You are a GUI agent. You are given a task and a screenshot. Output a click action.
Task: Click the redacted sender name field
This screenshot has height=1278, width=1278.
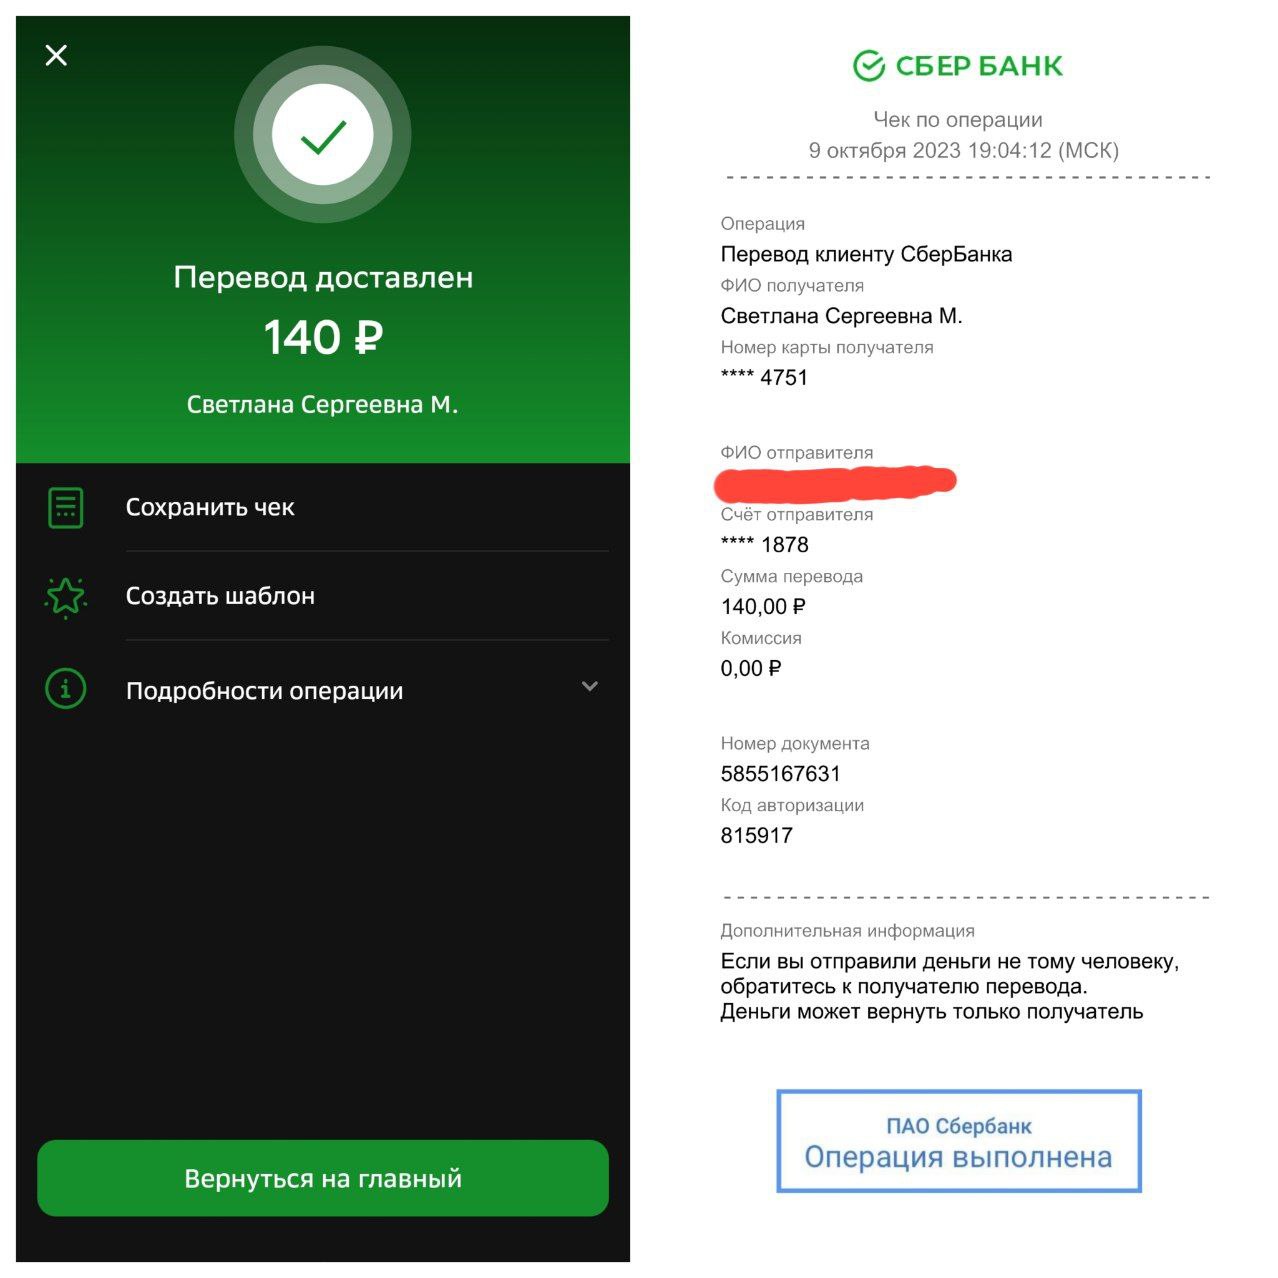coord(836,483)
